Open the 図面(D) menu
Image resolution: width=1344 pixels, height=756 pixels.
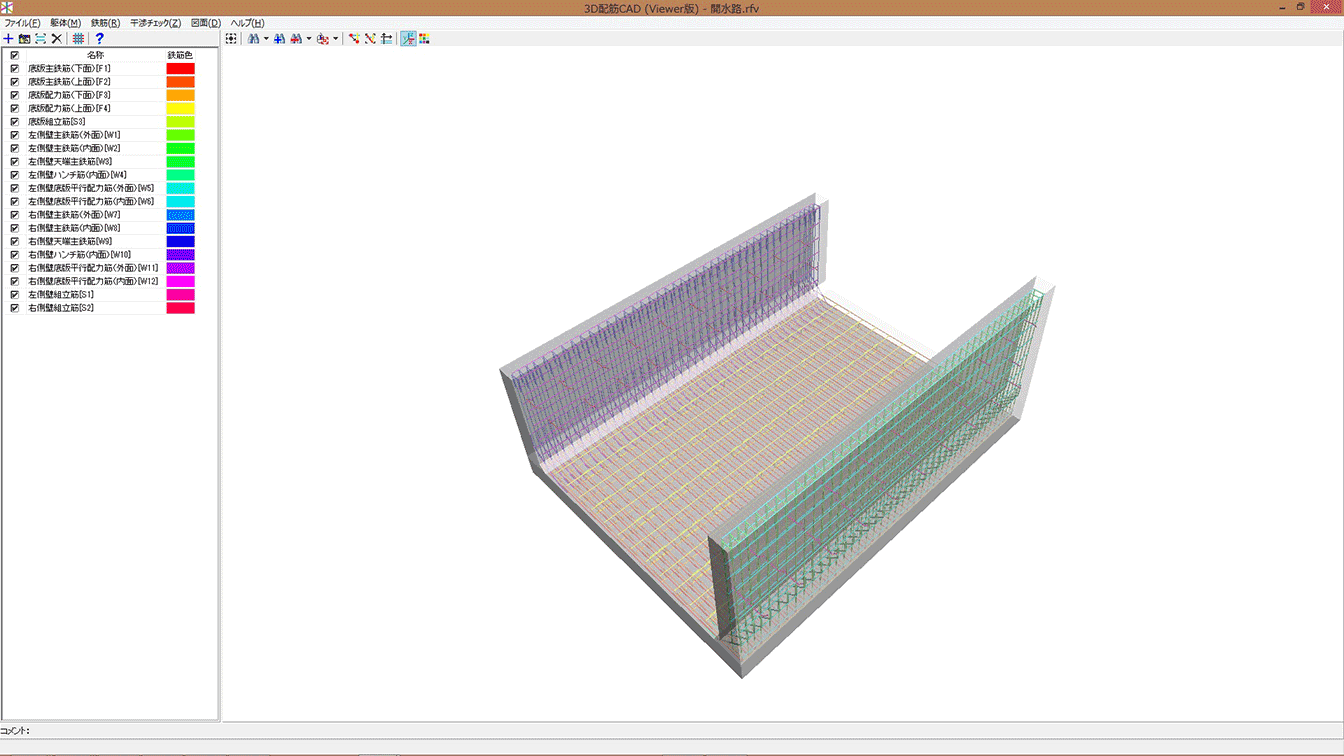(x=206, y=23)
